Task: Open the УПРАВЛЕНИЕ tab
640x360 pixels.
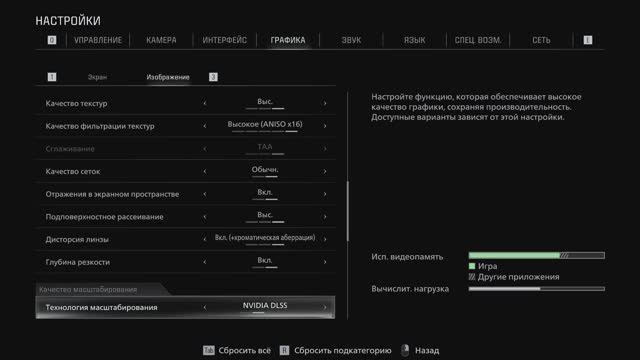Action: coord(98,40)
